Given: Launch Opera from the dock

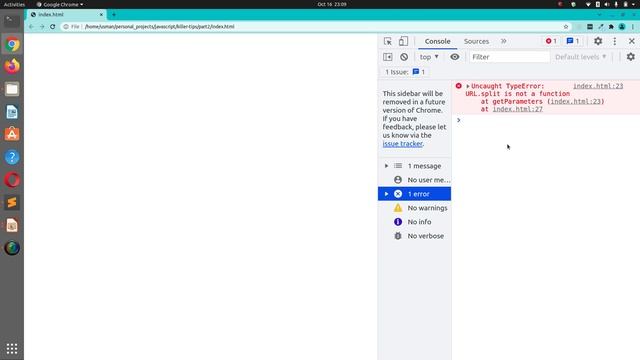Looking at the screenshot, I should point(12,180).
